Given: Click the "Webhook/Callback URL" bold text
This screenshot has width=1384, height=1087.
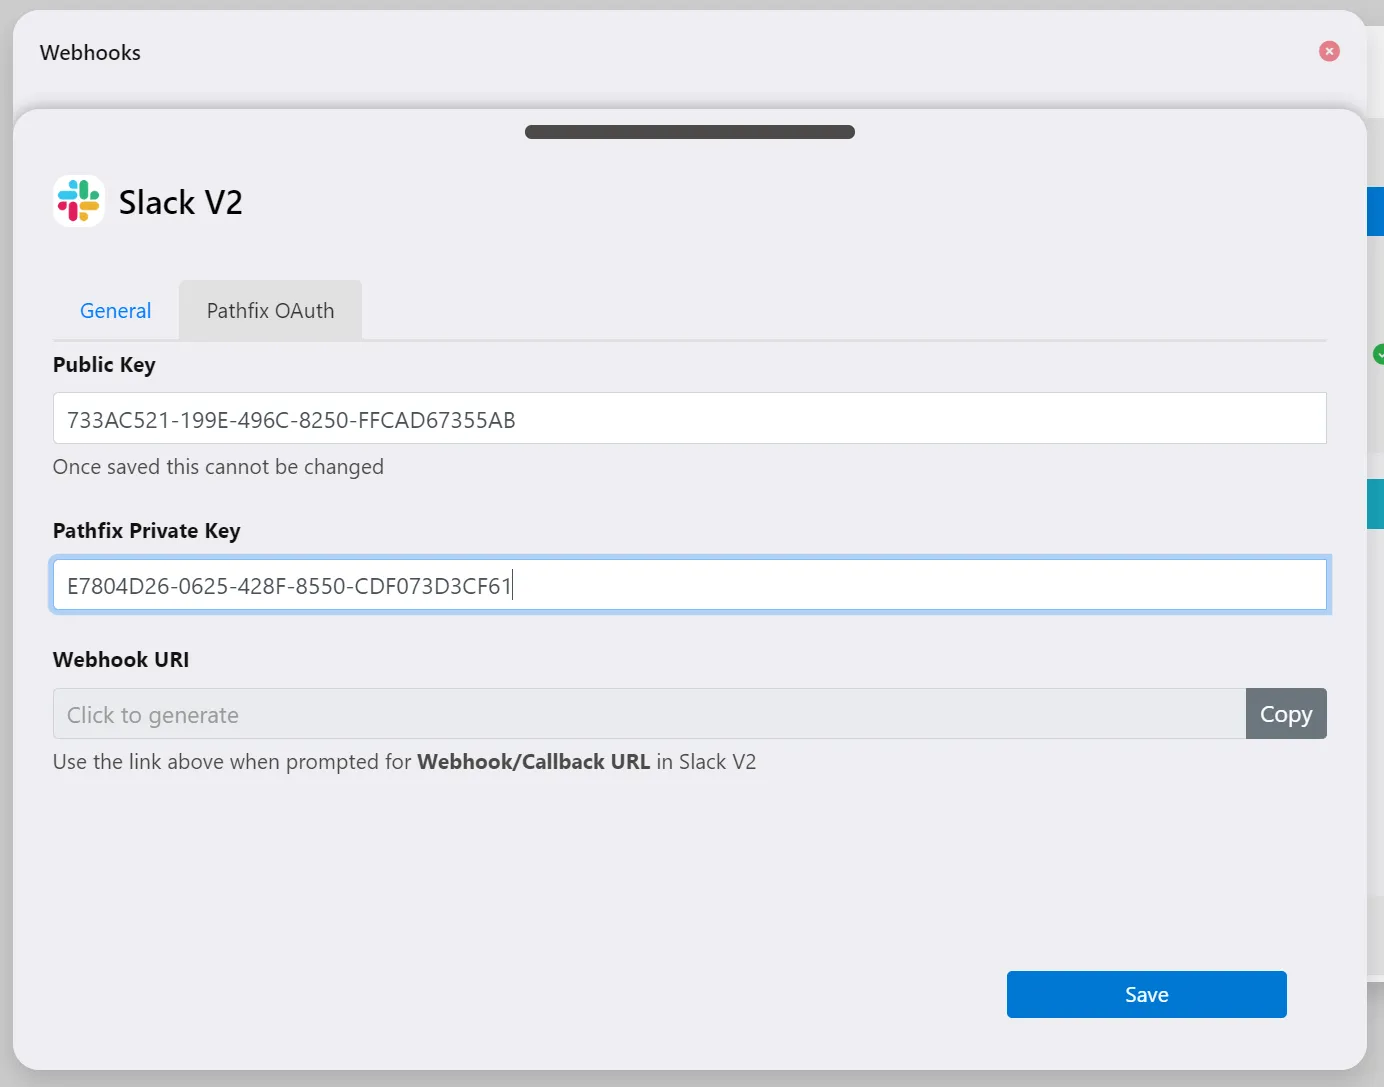Looking at the screenshot, I should click(533, 762).
